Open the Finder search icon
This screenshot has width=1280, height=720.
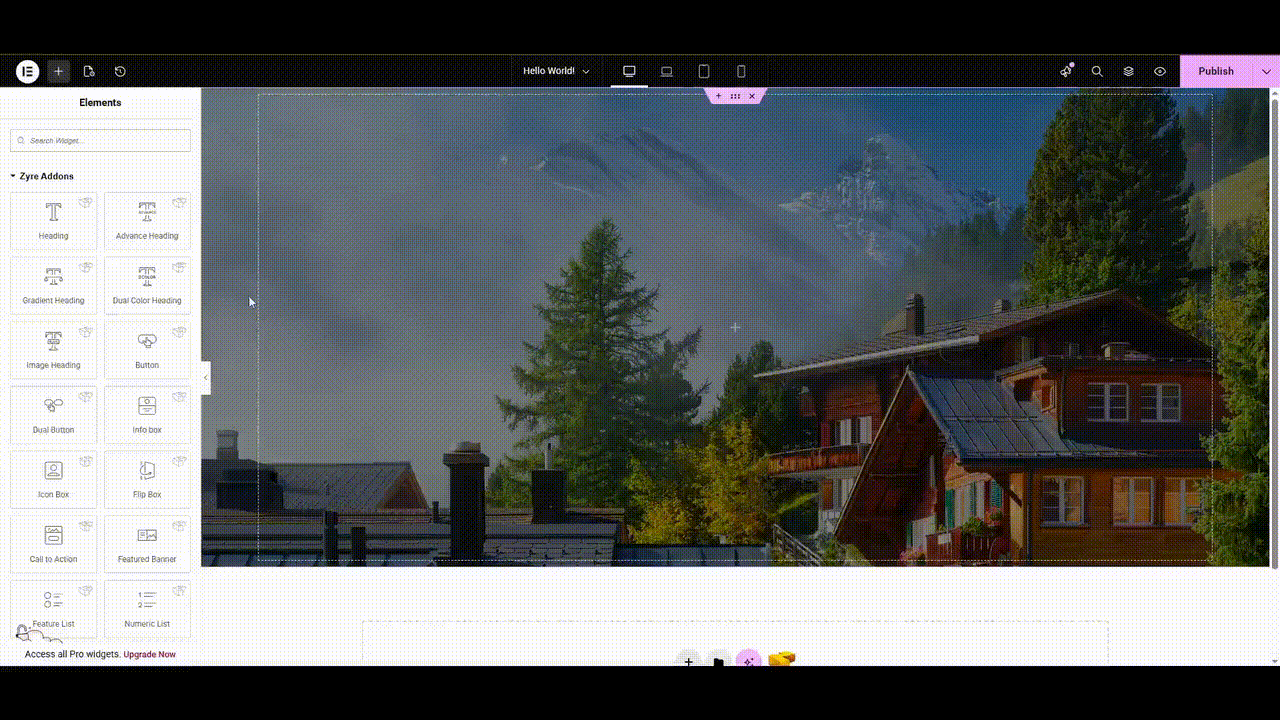coord(1097,71)
